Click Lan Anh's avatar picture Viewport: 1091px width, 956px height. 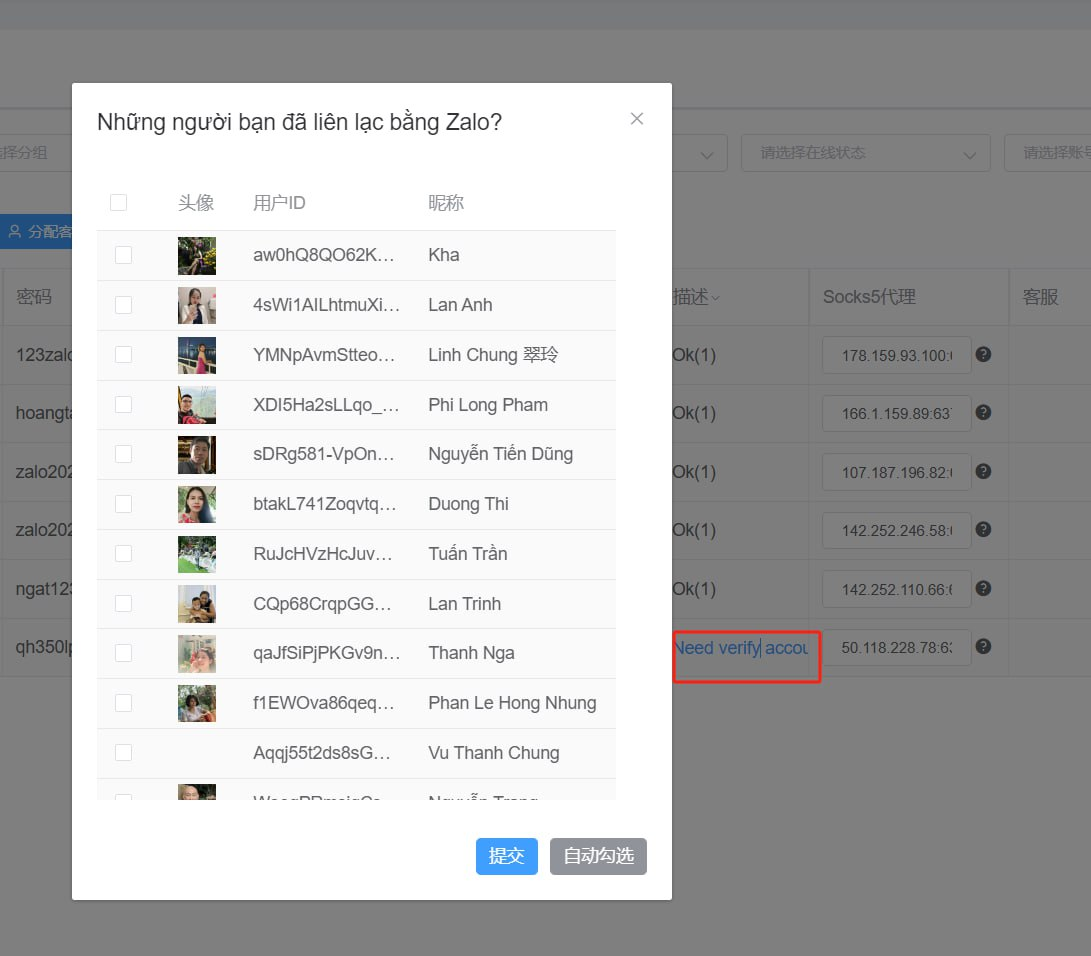click(197, 305)
